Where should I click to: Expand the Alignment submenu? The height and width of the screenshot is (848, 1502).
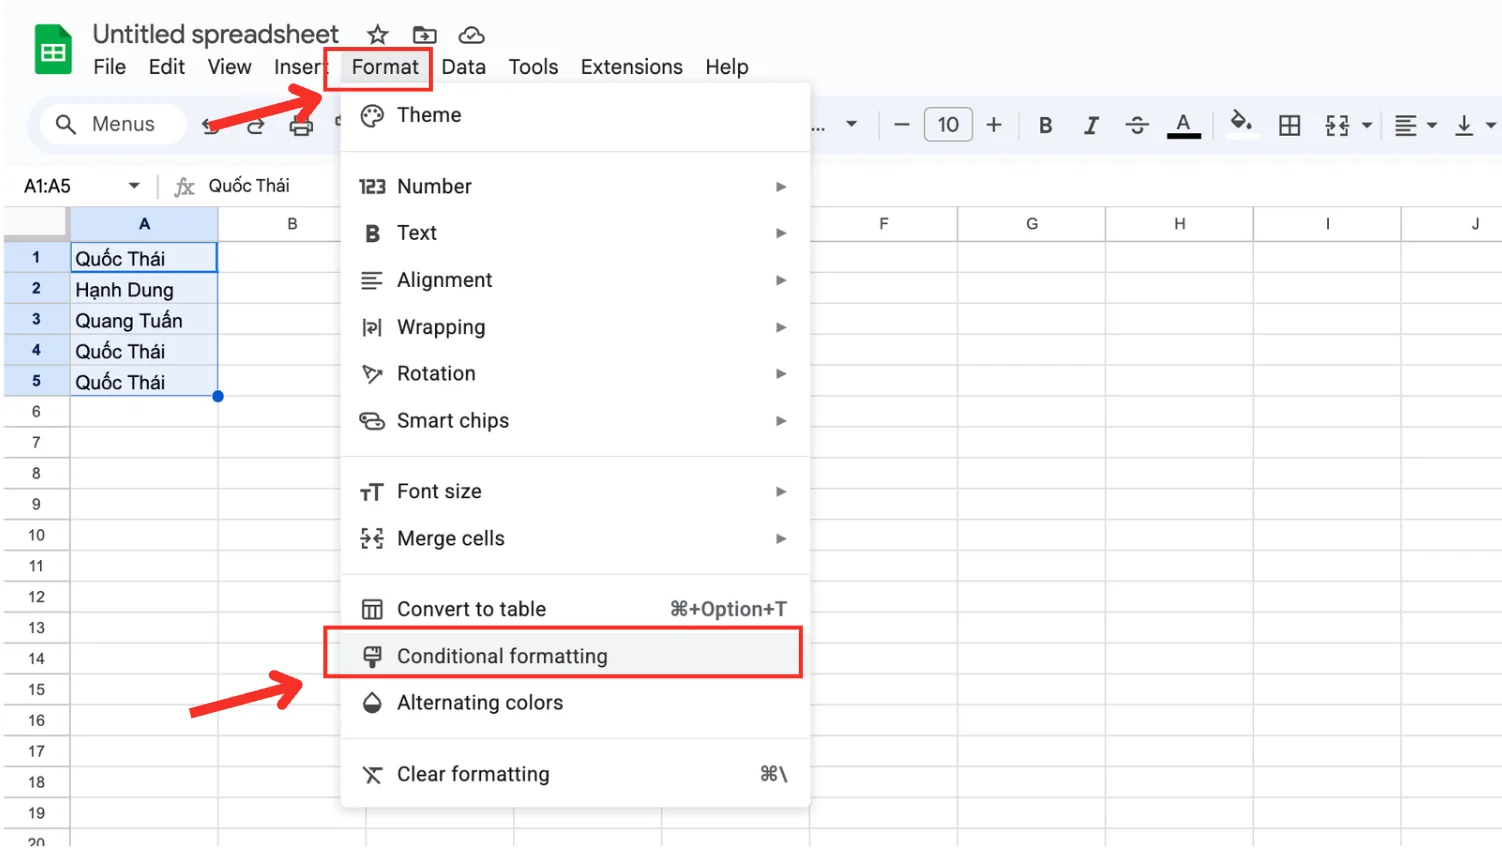coord(575,280)
